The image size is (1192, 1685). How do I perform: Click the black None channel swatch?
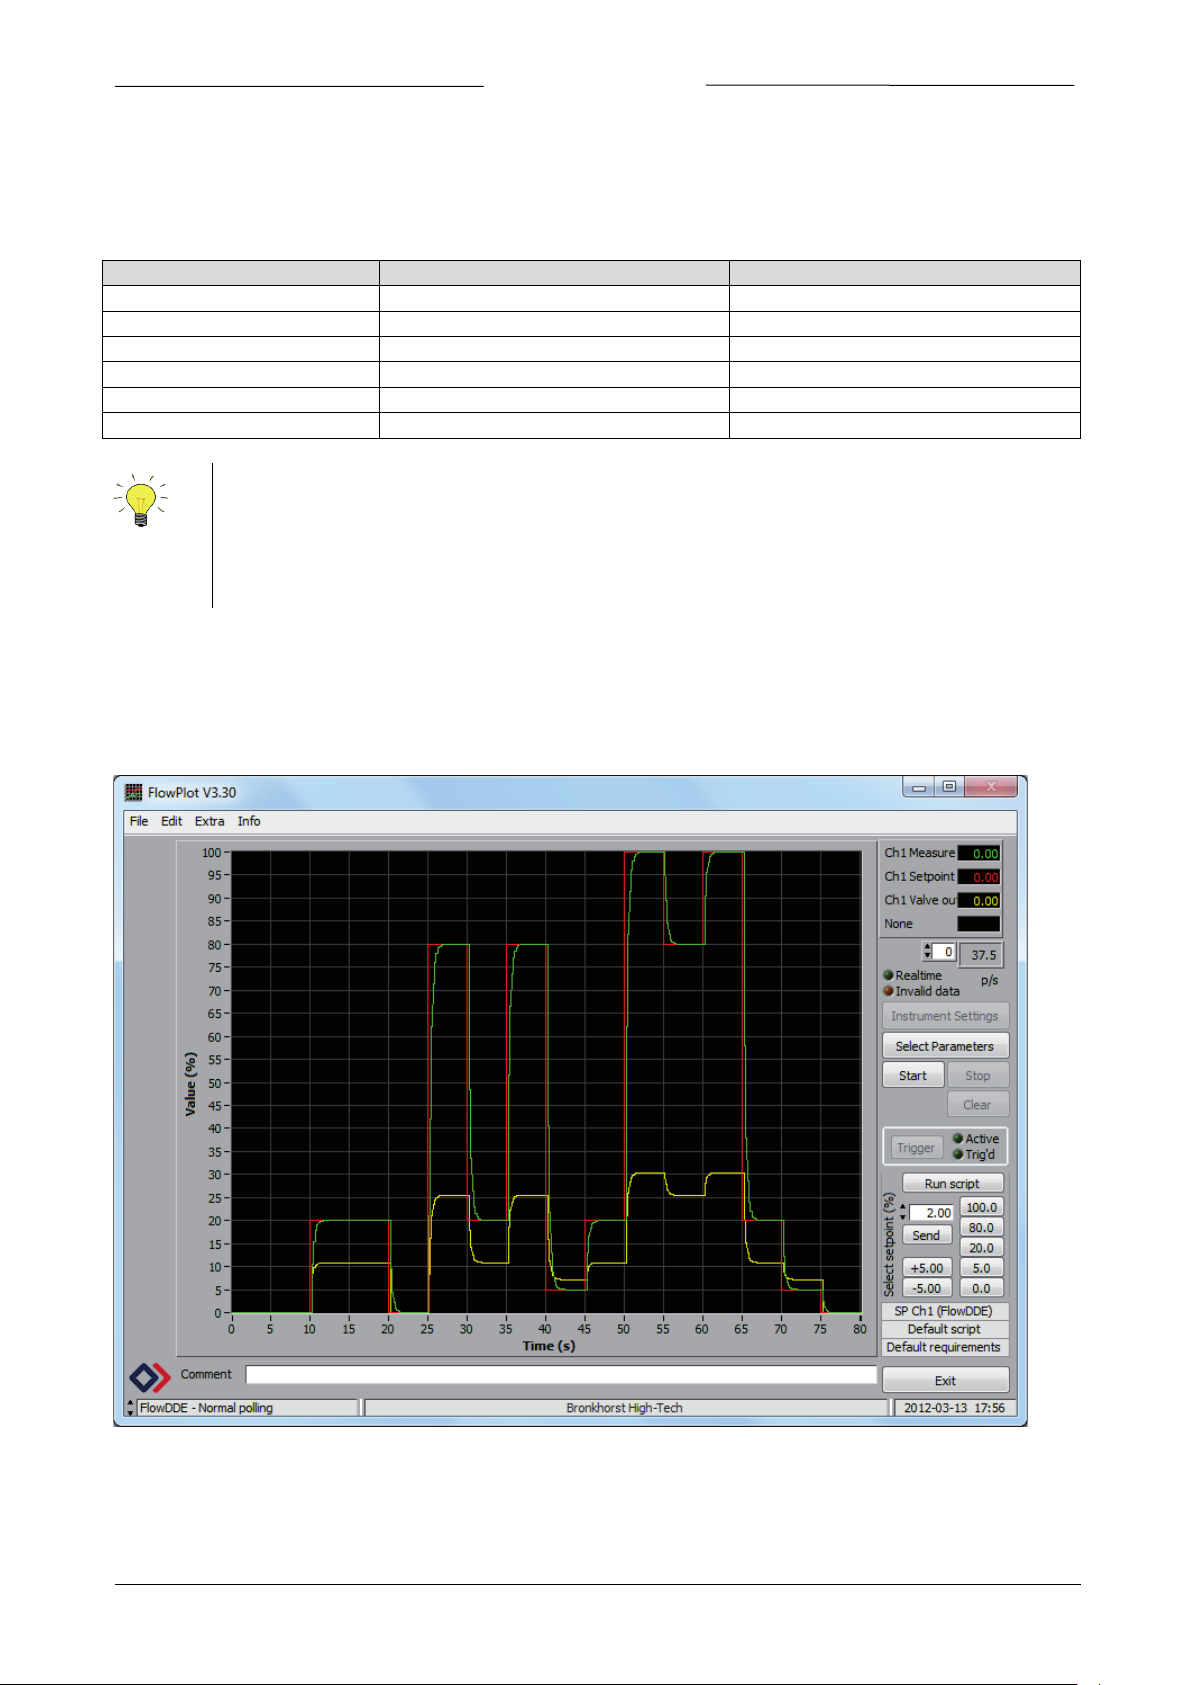point(979,924)
